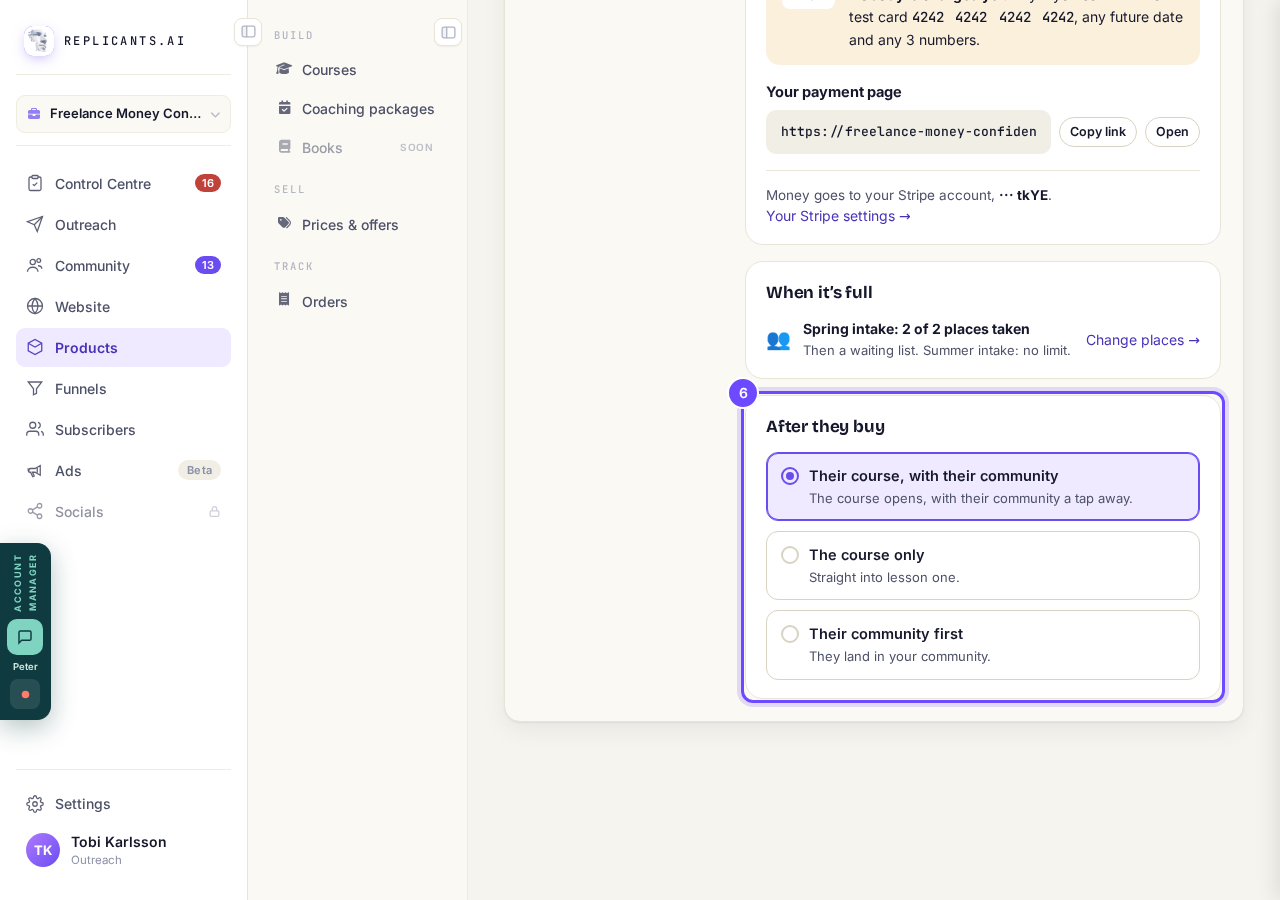This screenshot has height=900, width=1280.
Task: Go to Control Centre in the sidebar
Action: tap(123, 183)
